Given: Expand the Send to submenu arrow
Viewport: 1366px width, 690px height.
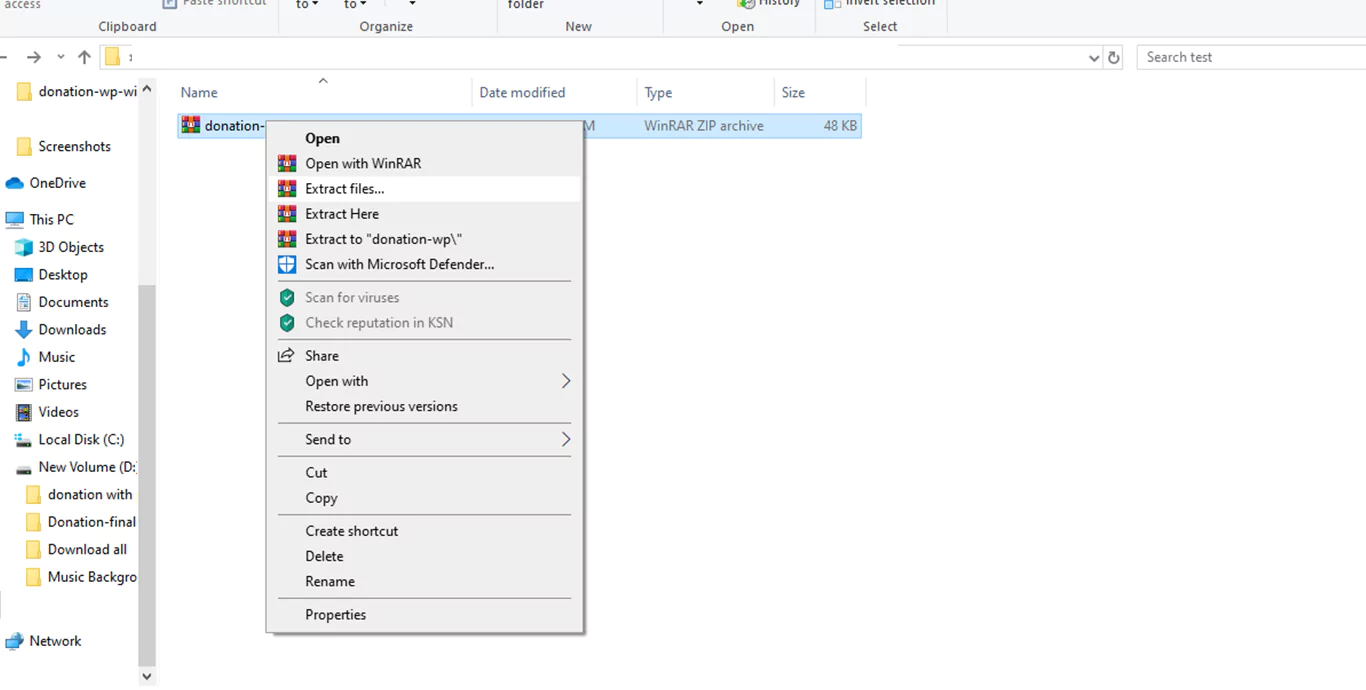Looking at the screenshot, I should [565, 440].
